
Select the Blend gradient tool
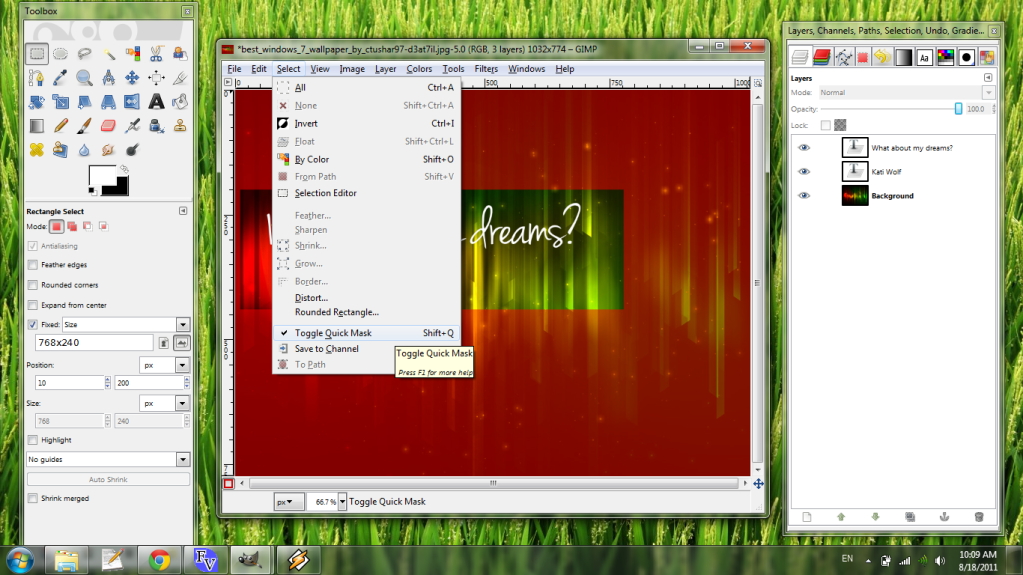click(x=37, y=125)
